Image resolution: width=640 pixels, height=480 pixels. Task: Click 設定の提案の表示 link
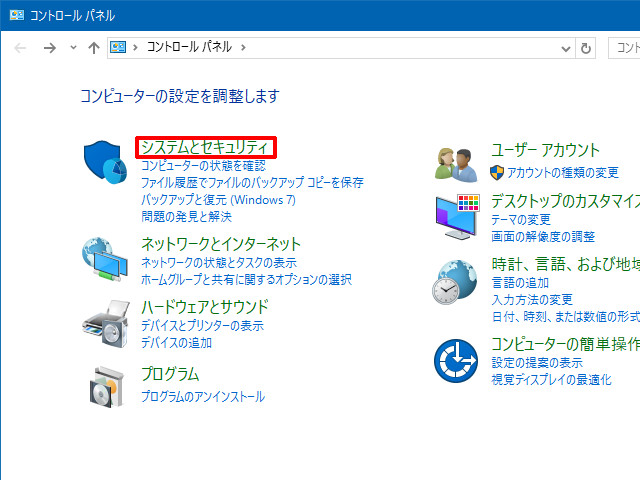pos(537,362)
